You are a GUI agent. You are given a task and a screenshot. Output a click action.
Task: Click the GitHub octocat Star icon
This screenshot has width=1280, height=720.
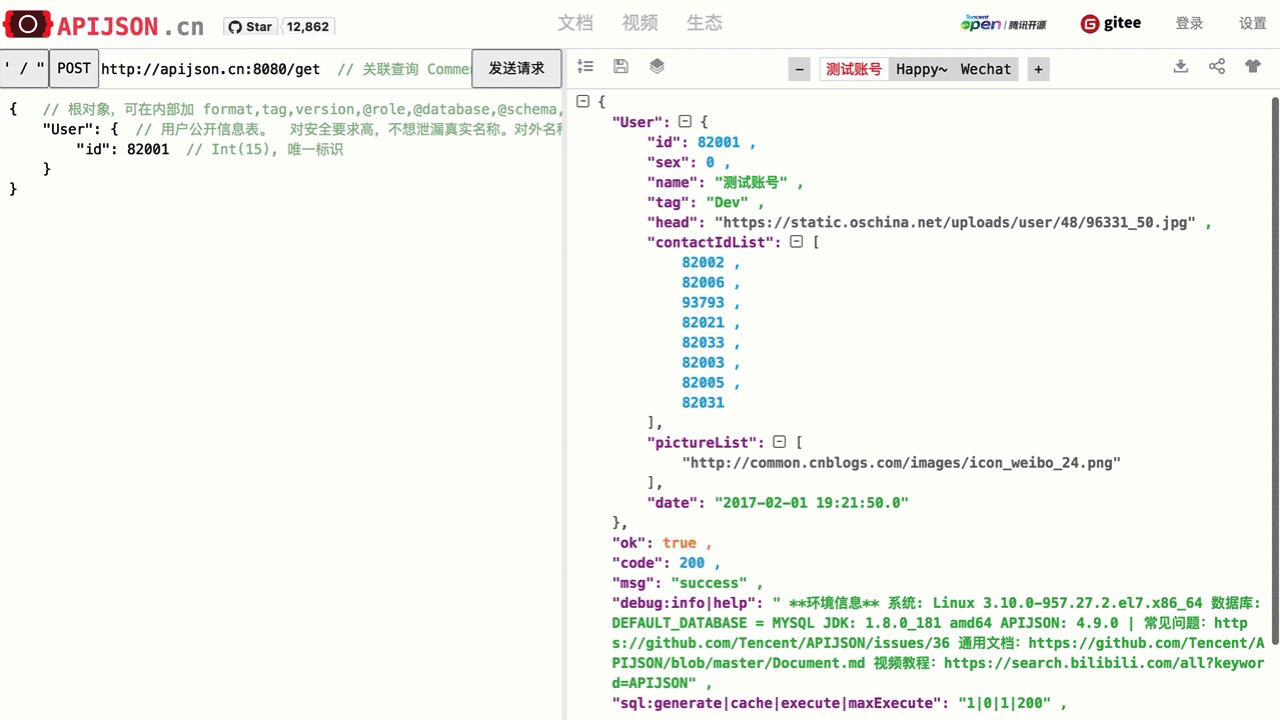(x=235, y=26)
